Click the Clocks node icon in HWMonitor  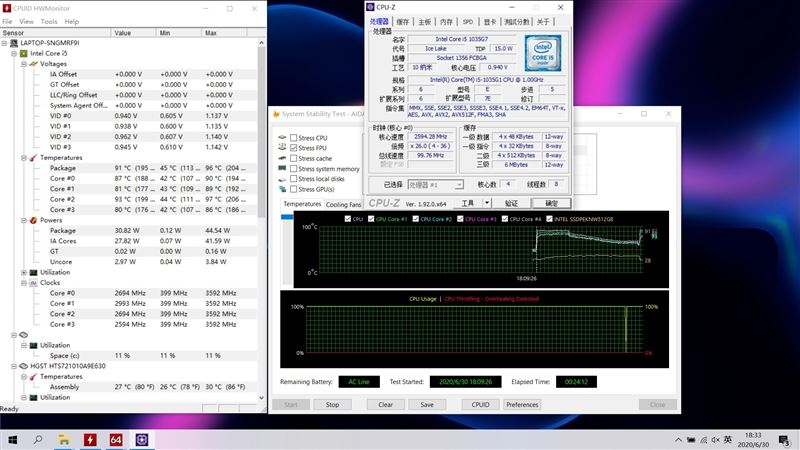34,283
